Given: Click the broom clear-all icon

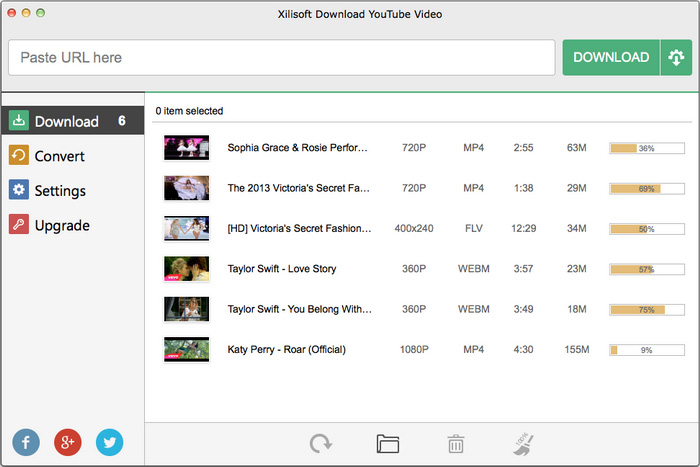Looking at the screenshot, I should tap(521, 444).
